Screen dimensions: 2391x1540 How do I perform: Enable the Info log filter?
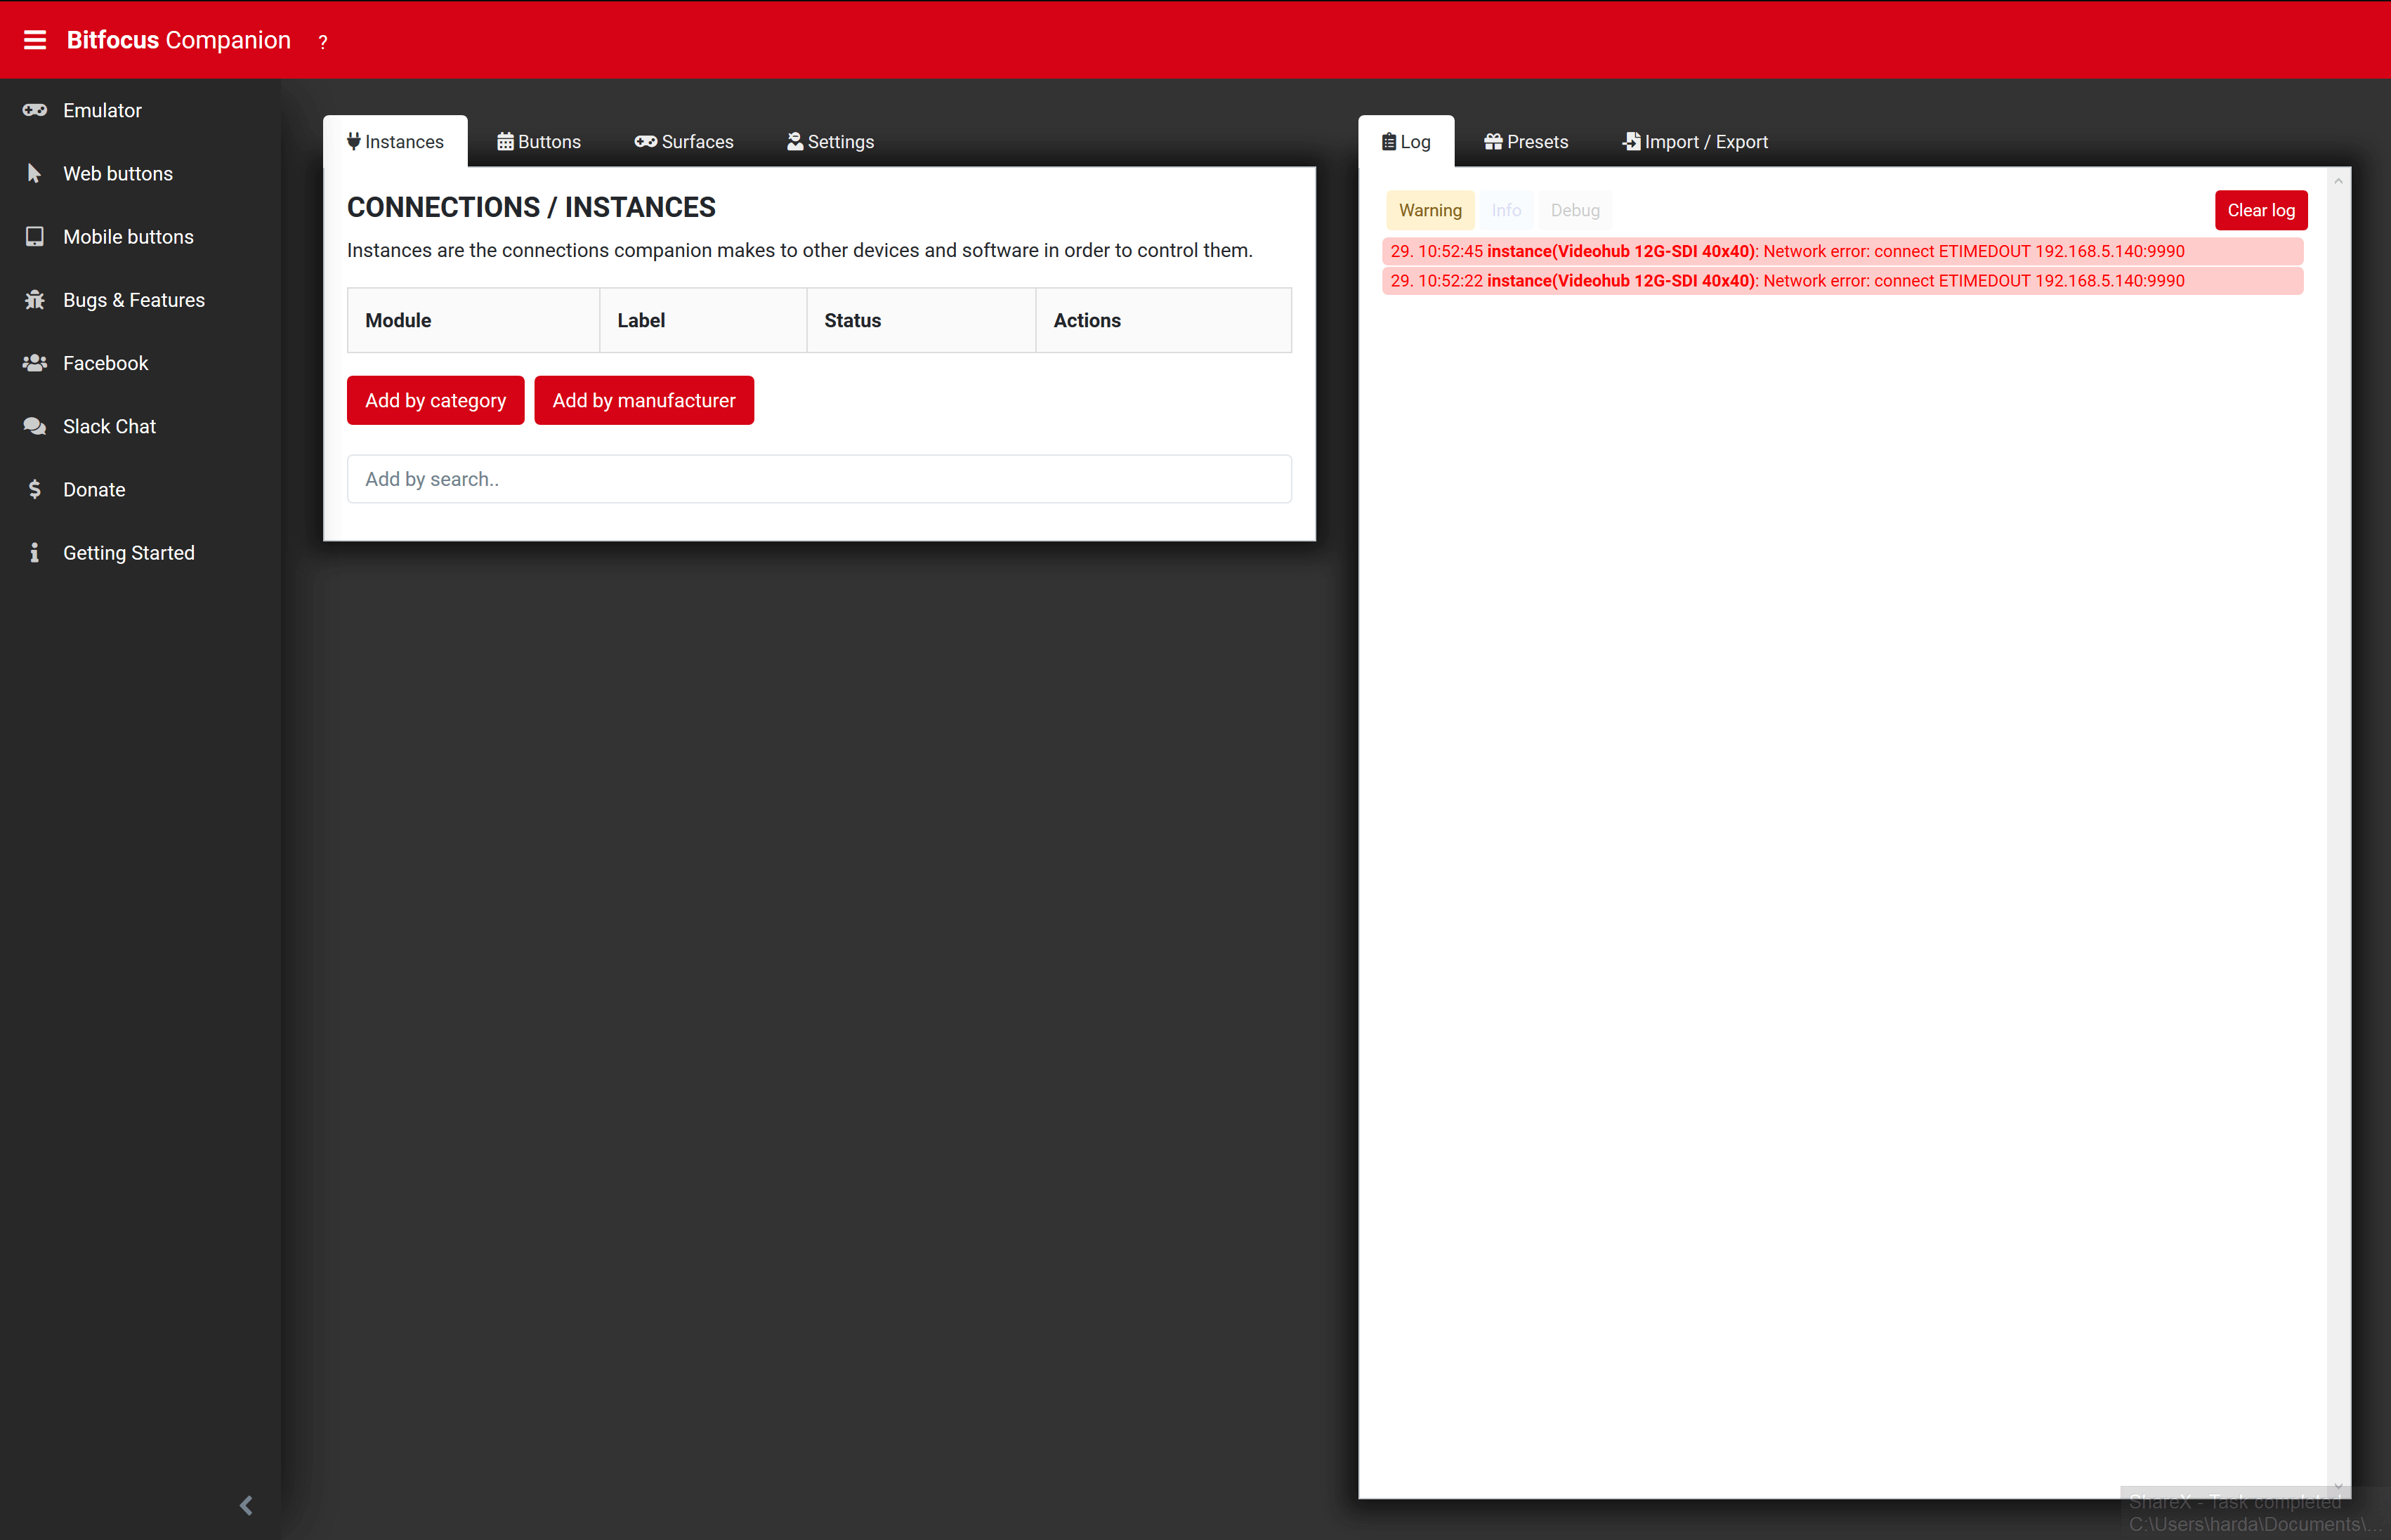(1506, 210)
